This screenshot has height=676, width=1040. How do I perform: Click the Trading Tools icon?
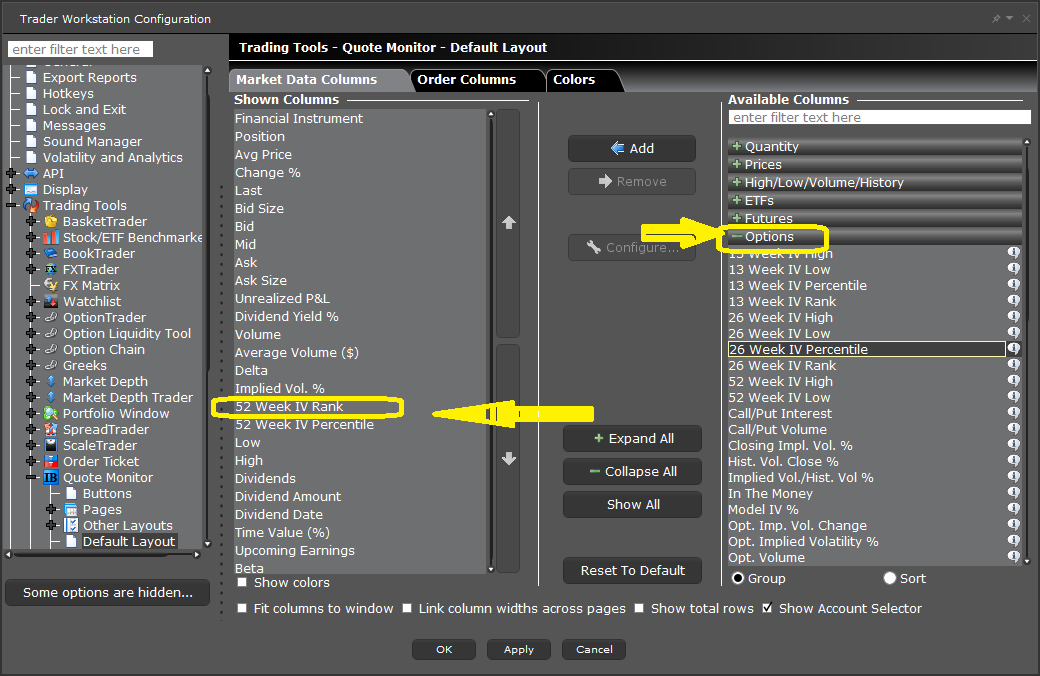pos(31,206)
